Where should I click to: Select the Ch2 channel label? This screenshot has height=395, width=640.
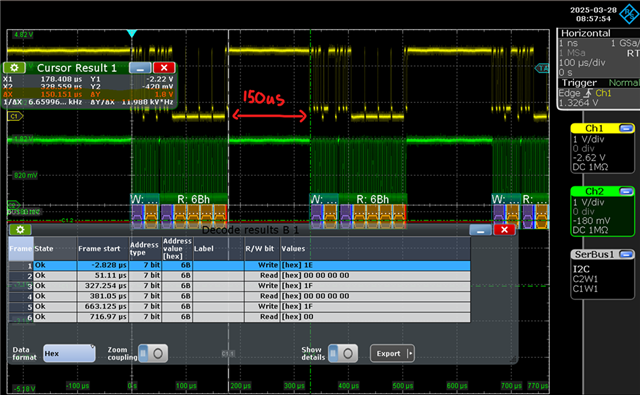[x=594, y=191]
